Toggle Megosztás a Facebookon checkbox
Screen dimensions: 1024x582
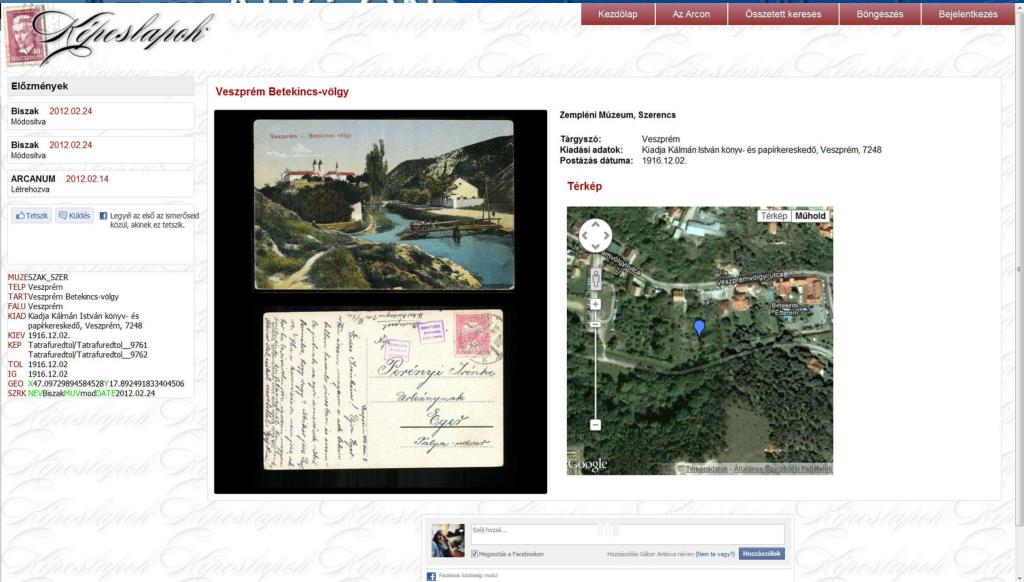tap(475, 554)
